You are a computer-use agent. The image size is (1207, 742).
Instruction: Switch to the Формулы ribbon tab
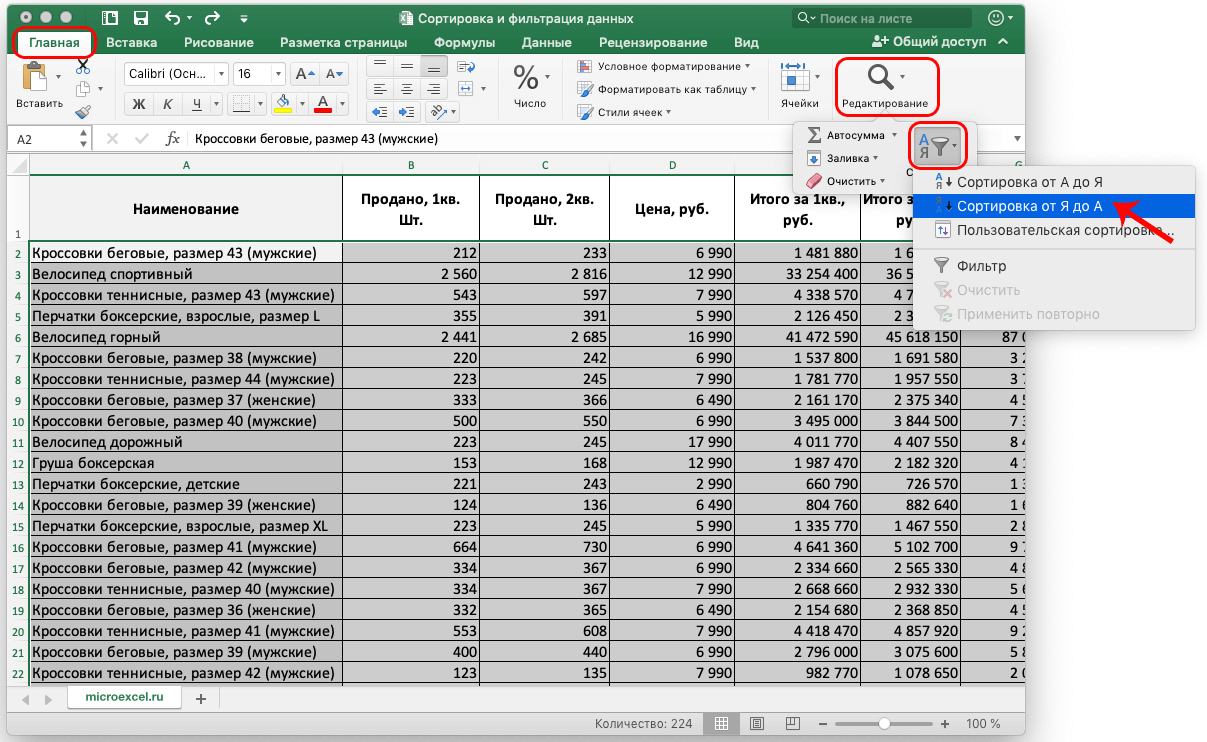pyautogui.click(x=465, y=42)
